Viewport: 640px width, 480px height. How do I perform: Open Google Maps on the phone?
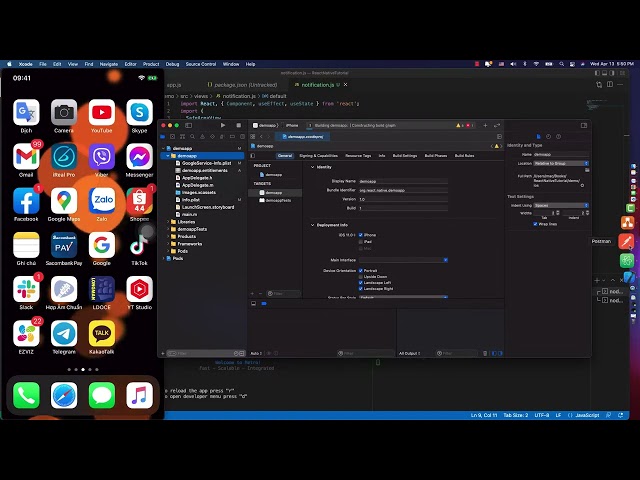tap(64, 200)
